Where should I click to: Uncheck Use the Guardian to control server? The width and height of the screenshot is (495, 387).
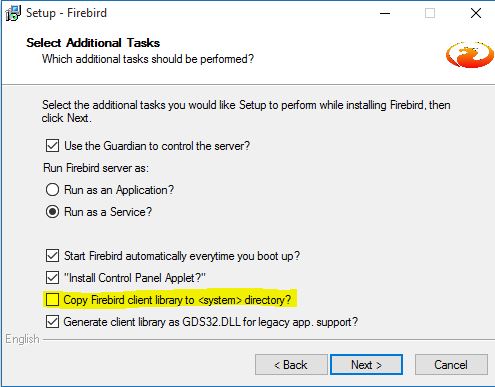52,146
